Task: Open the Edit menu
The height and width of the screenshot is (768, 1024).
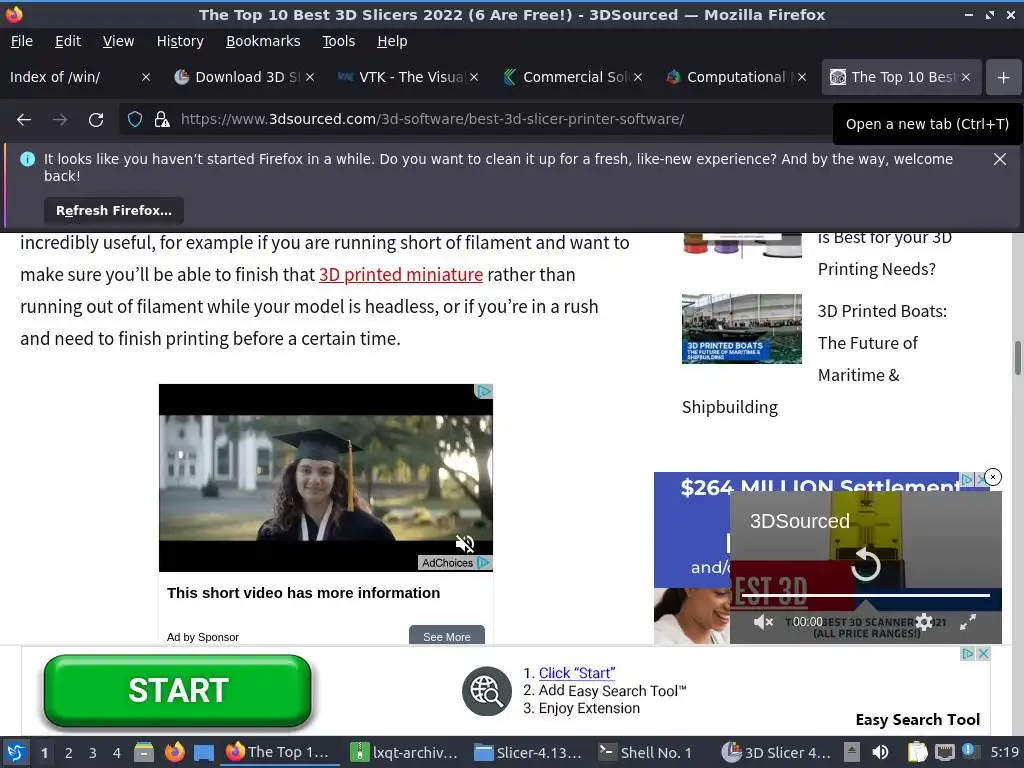Action: point(68,41)
